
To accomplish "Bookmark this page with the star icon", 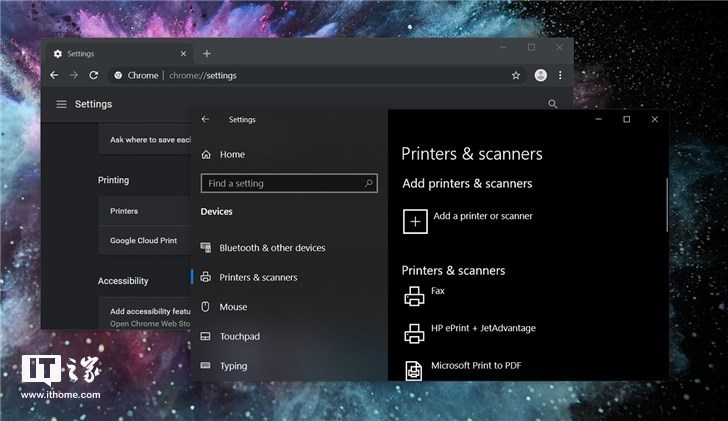I will (515, 75).
